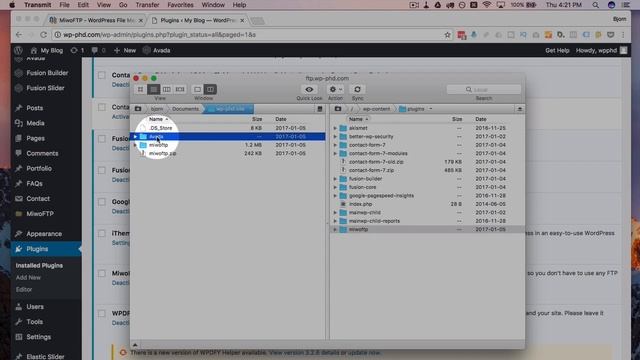Open macOS Spotlight search icon
The height and width of the screenshot is (360, 640).
click(596, 5)
